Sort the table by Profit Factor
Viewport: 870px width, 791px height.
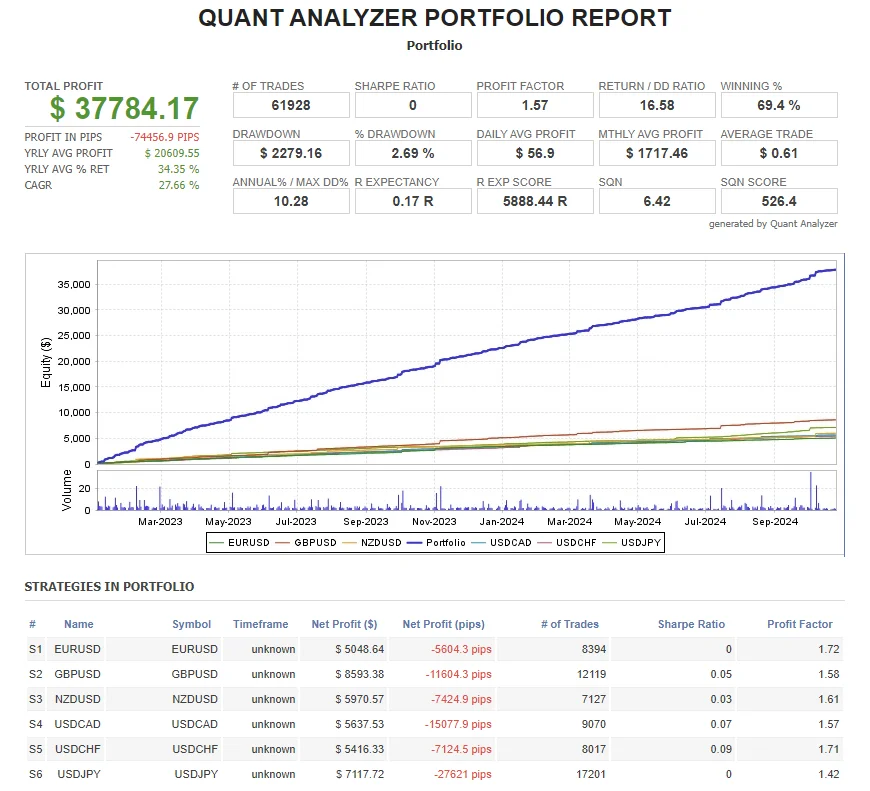(x=799, y=624)
